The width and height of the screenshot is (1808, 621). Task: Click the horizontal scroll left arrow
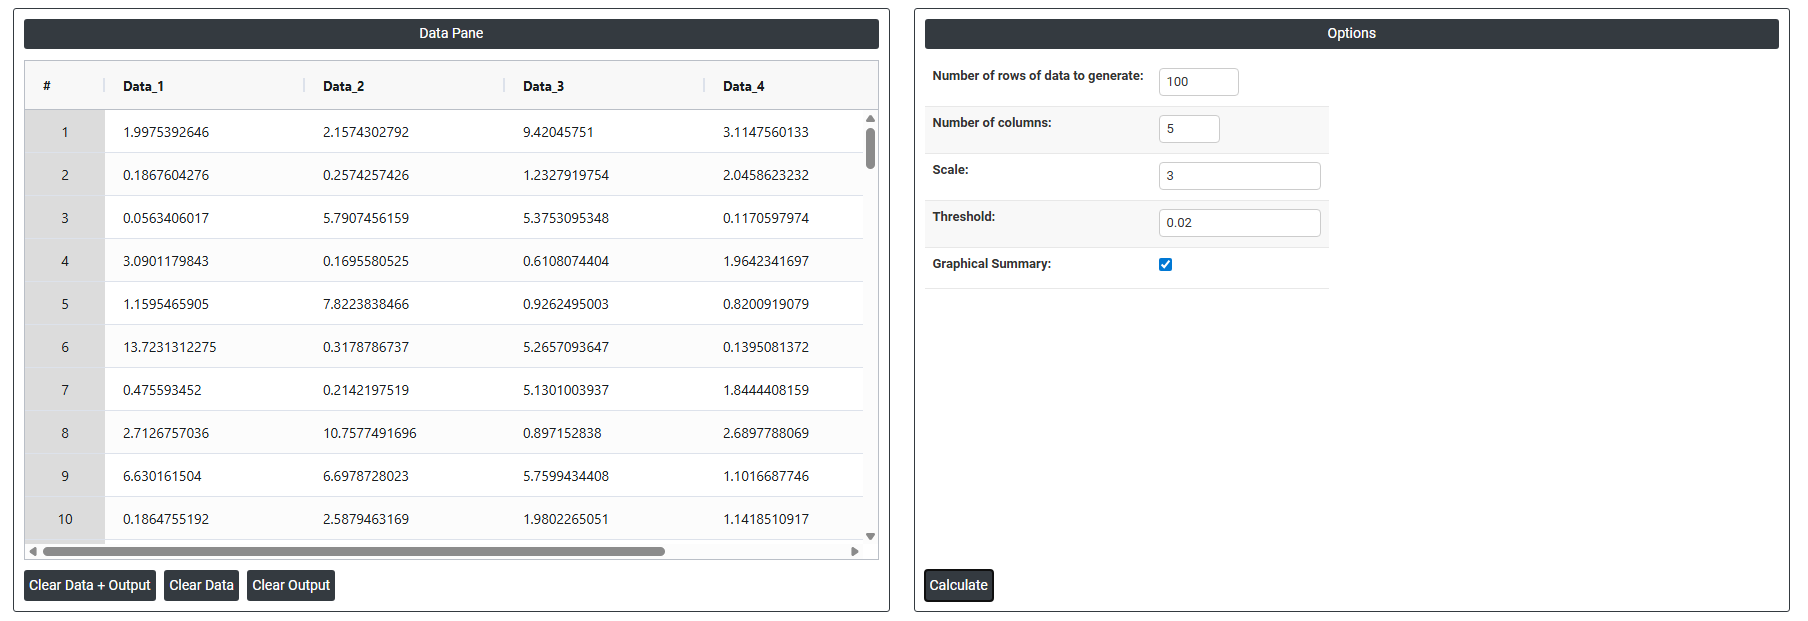point(33,551)
